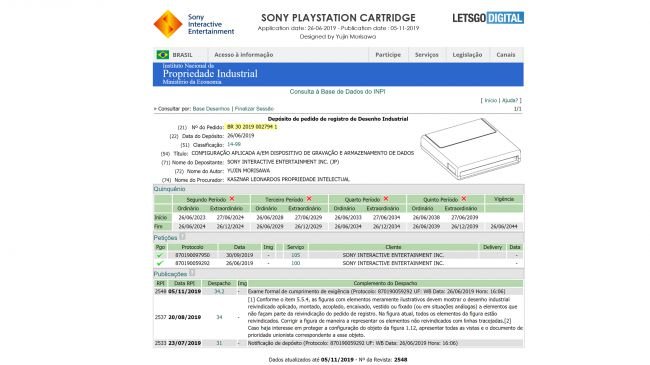650x365 pixels.
Task: Click KASZNAR LEONARDOS PROPRIEDADE INTELECTUAL text
Action: point(288,180)
